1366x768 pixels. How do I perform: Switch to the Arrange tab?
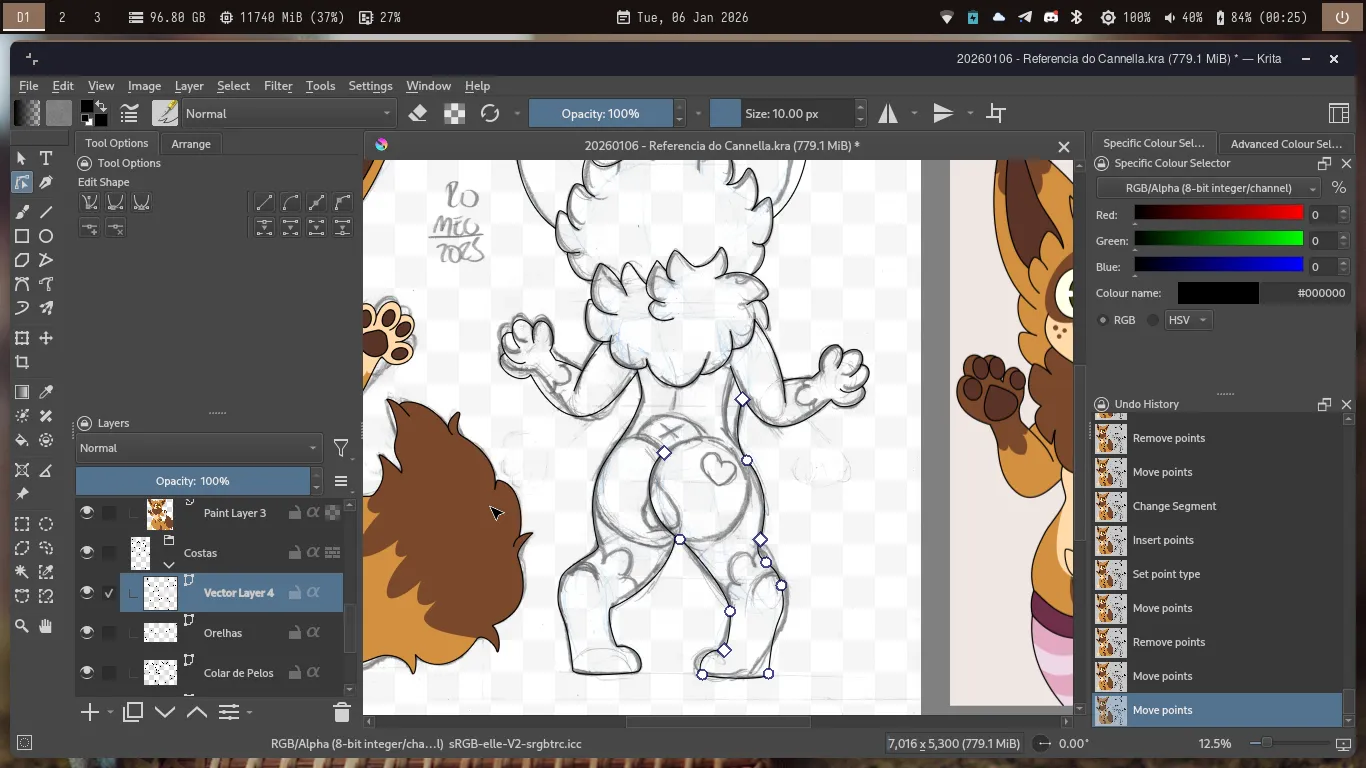pos(191,144)
